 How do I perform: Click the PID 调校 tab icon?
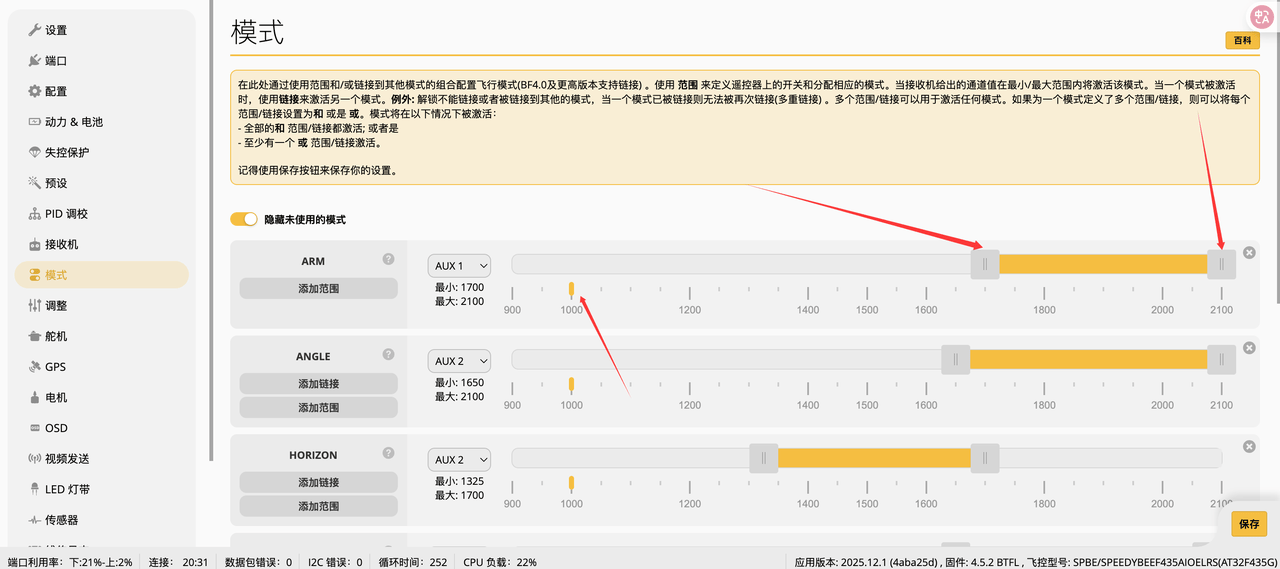click(x=35, y=214)
